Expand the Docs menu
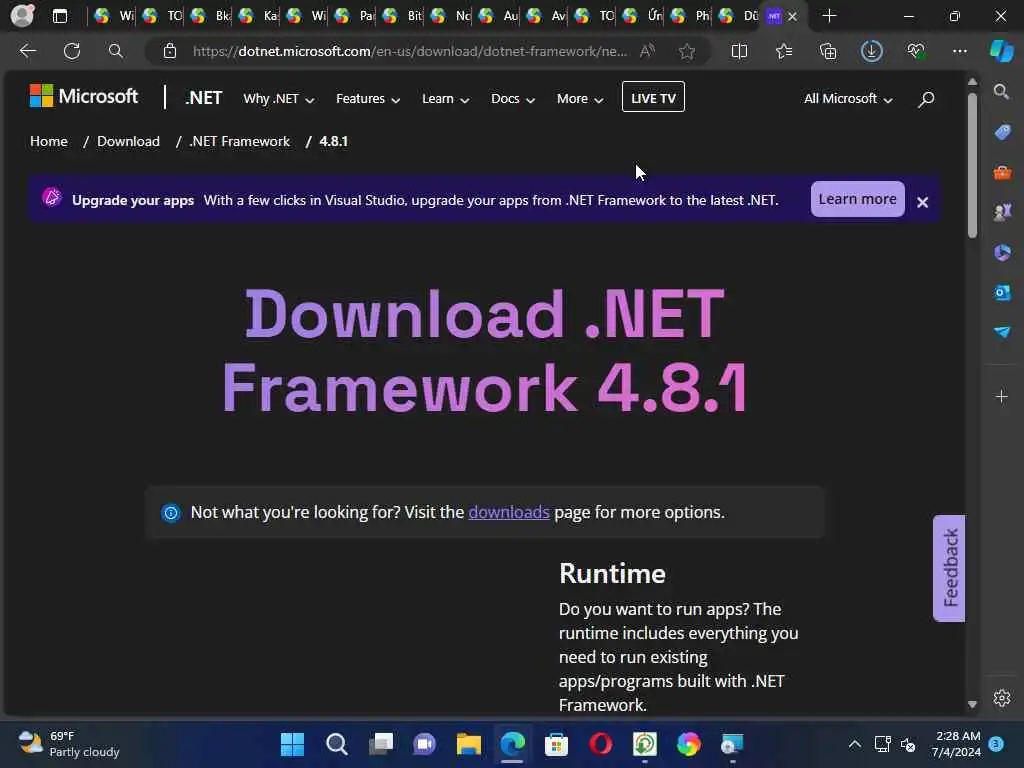 coord(513,99)
